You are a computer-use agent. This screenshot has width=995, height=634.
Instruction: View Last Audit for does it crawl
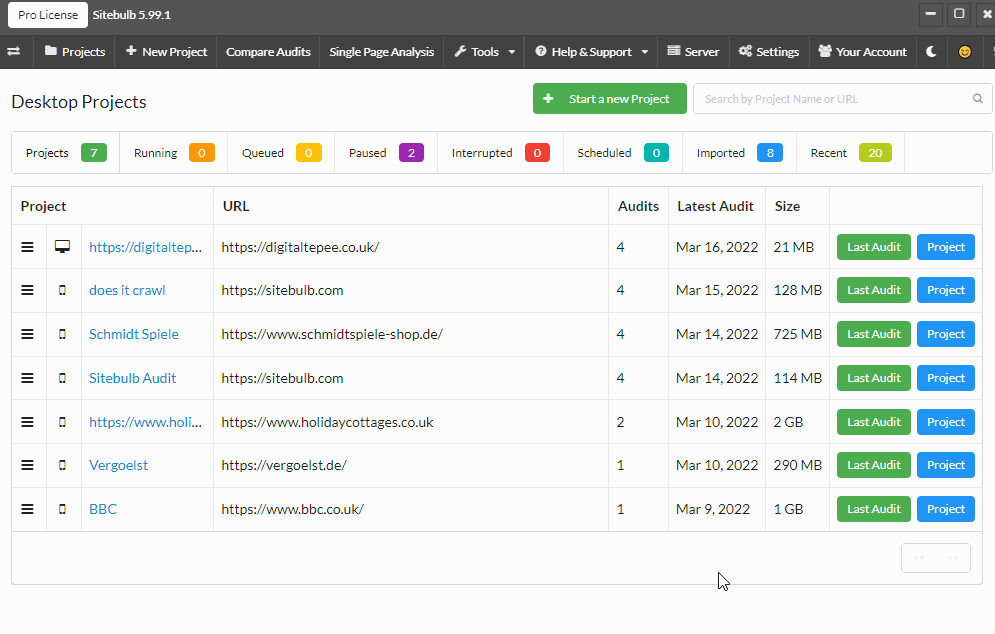click(x=874, y=290)
